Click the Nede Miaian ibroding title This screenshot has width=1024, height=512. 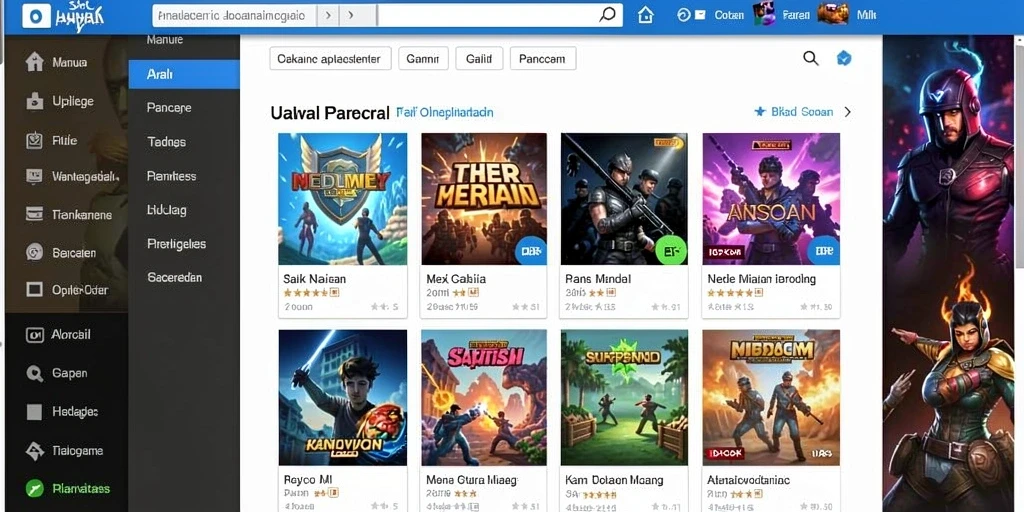click(x=761, y=279)
